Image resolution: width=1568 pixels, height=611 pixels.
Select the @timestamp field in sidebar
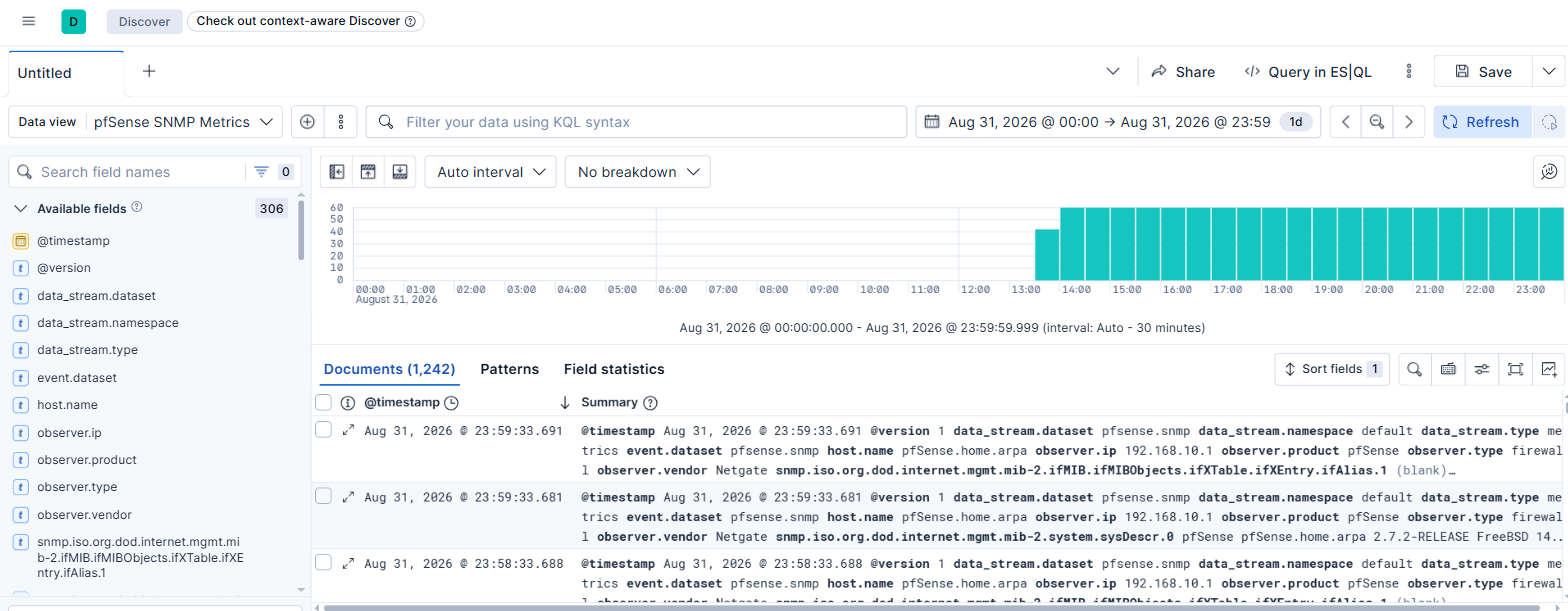73,241
